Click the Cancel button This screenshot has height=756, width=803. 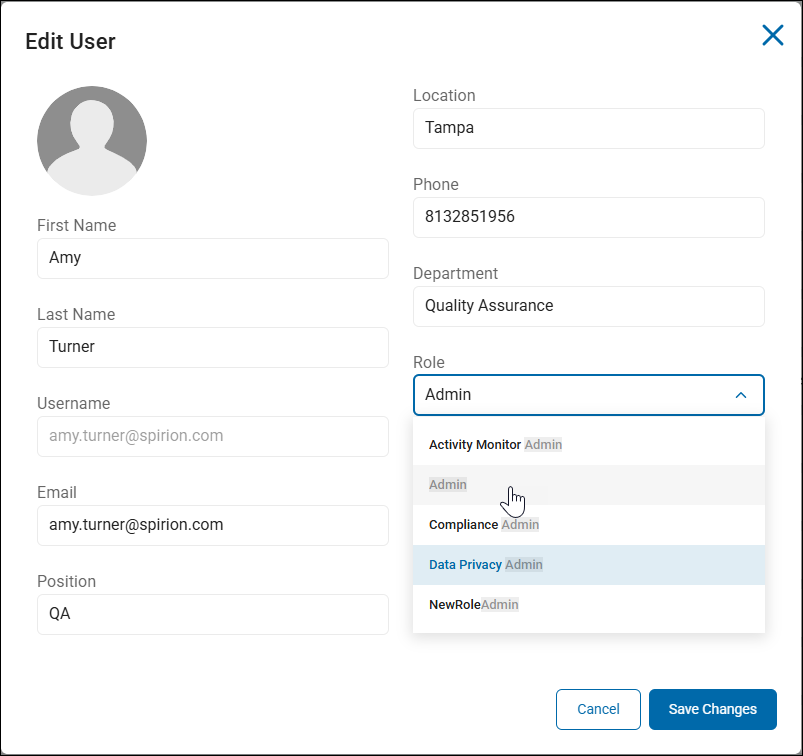598,709
